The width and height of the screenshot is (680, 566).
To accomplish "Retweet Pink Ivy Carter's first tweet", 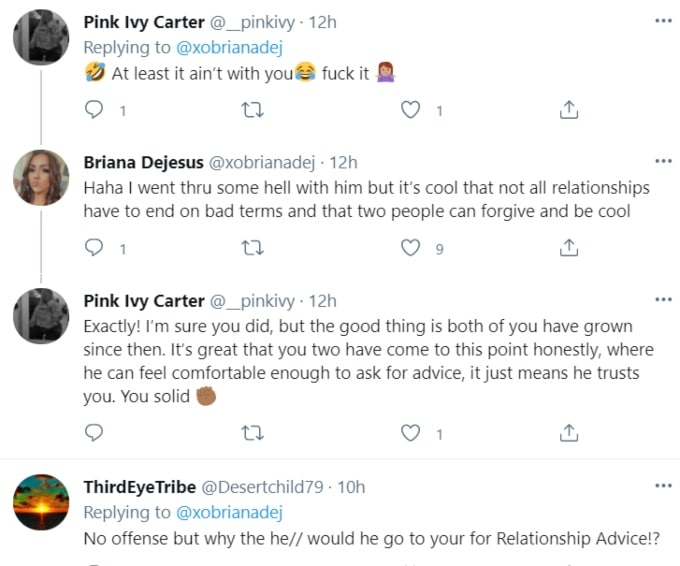I will pyautogui.click(x=254, y=111).
